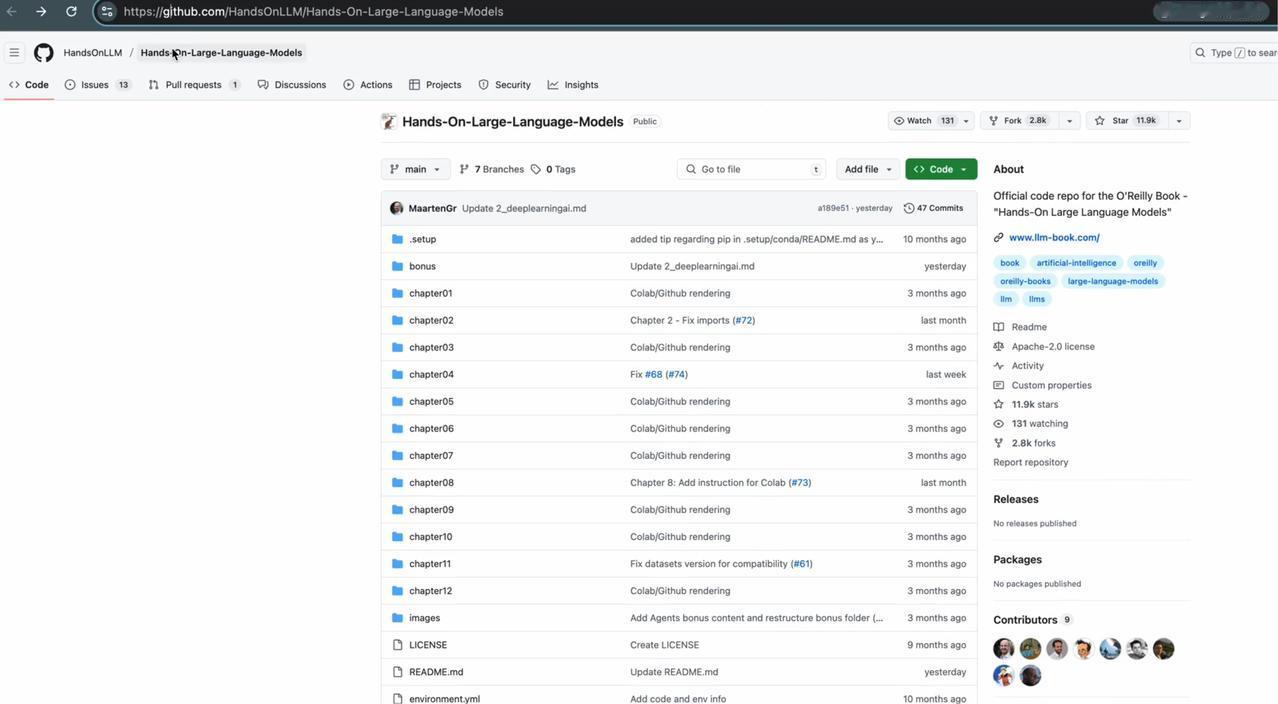Click the header search box
This screenshot has width=1278, height=704.
click(1233, 53)
